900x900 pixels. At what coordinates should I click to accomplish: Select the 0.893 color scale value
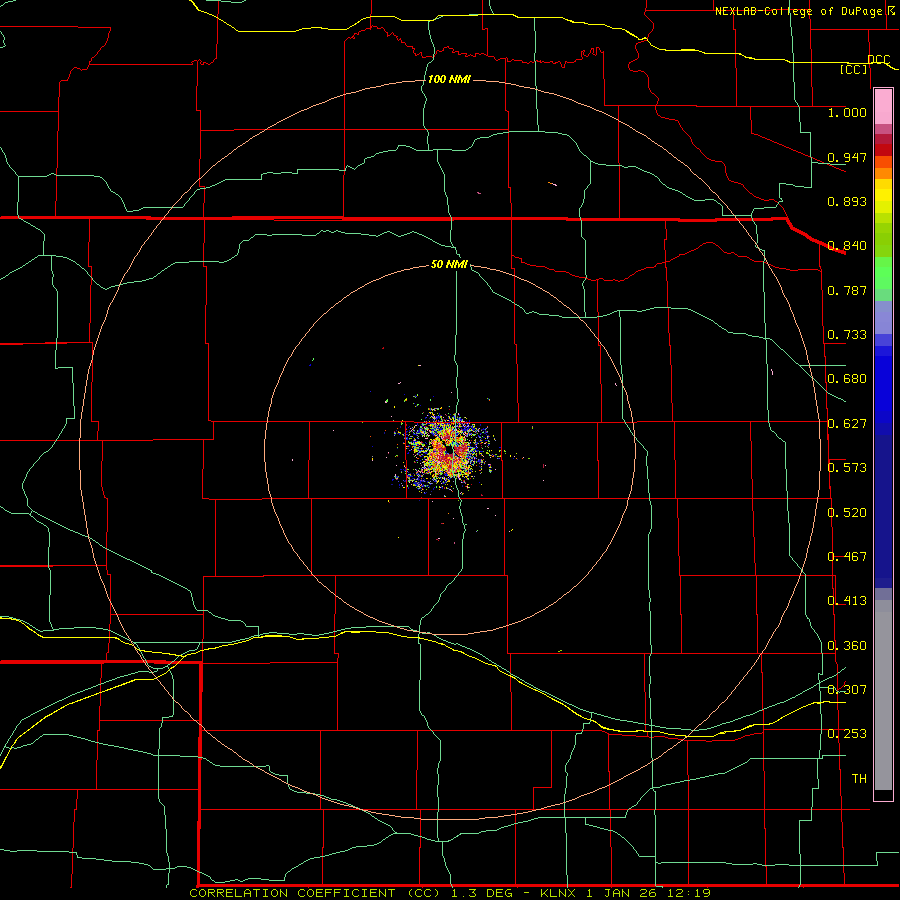point(847,201)
